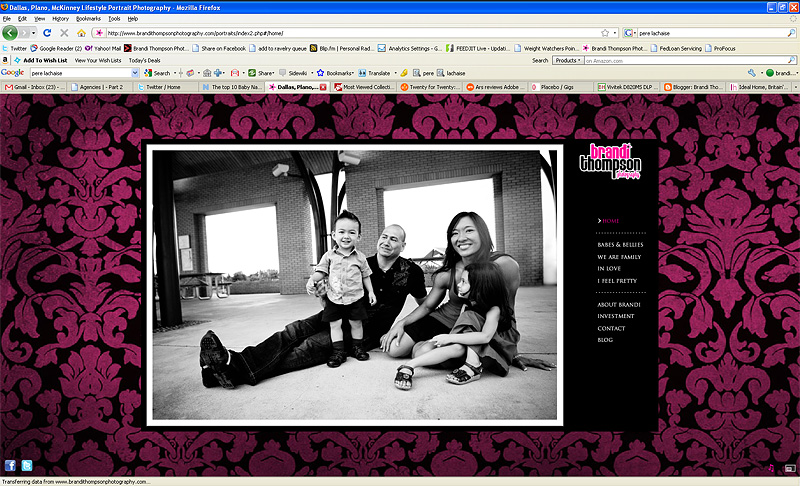The width and height of the screenshot is (800, 486).
Task: Find word 'lachaise' using toolbar button
Action: (451, 73)
